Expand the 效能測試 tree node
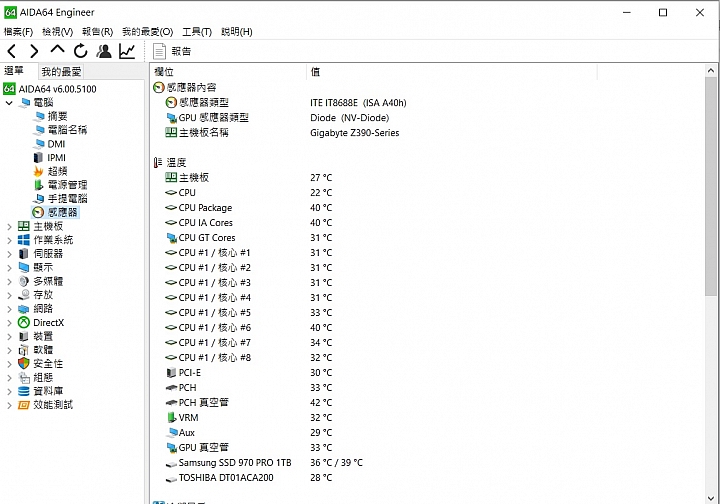 point(9,405)
